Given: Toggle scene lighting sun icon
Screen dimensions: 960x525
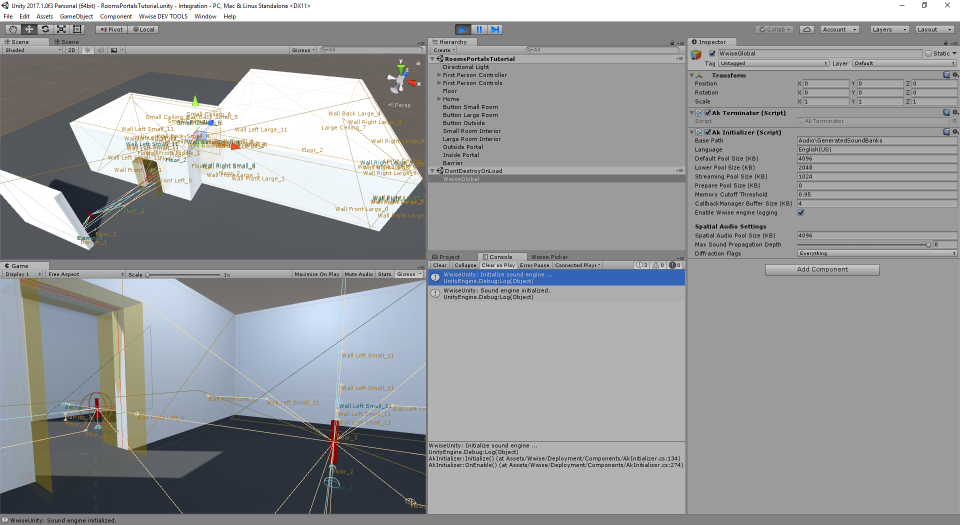Looking at the screenshot, I should (x=85, y=49).
